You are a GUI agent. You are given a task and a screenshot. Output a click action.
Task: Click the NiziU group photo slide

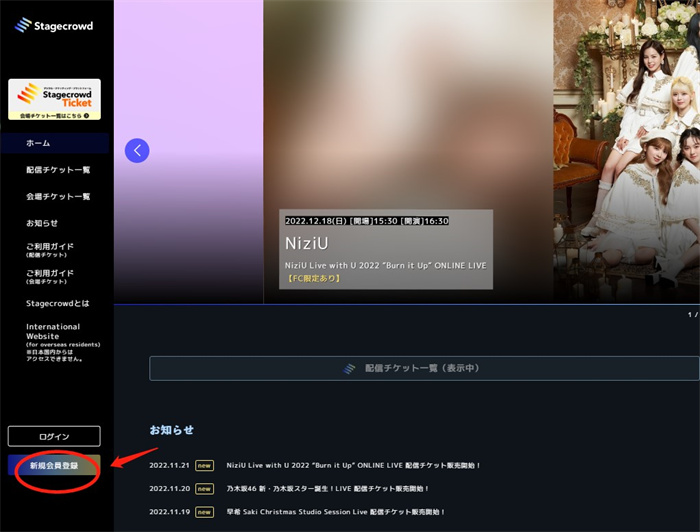(626, 152)
